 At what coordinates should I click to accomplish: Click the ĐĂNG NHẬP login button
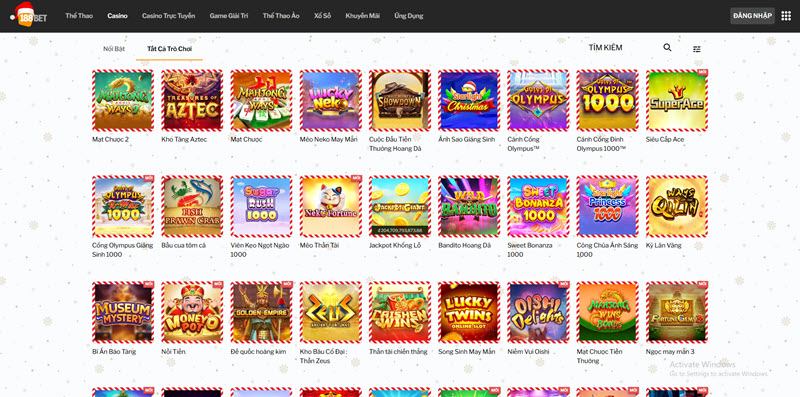pos(753,16)
